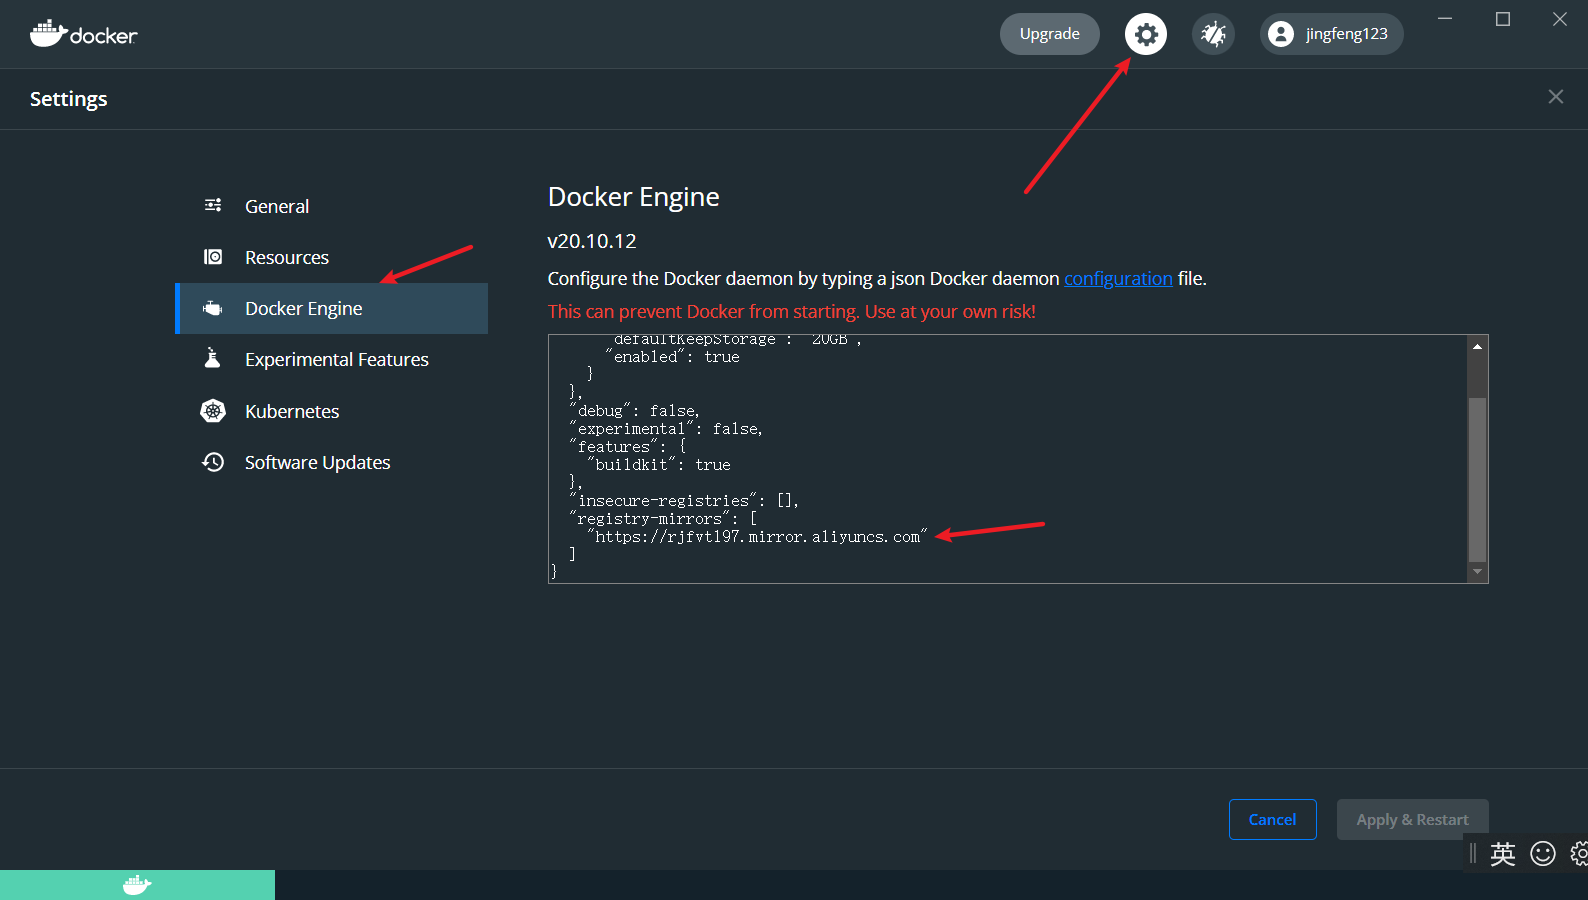Open the troubleshoot bug icon
Screen dimensions: 1588x900
[1213, 34]
